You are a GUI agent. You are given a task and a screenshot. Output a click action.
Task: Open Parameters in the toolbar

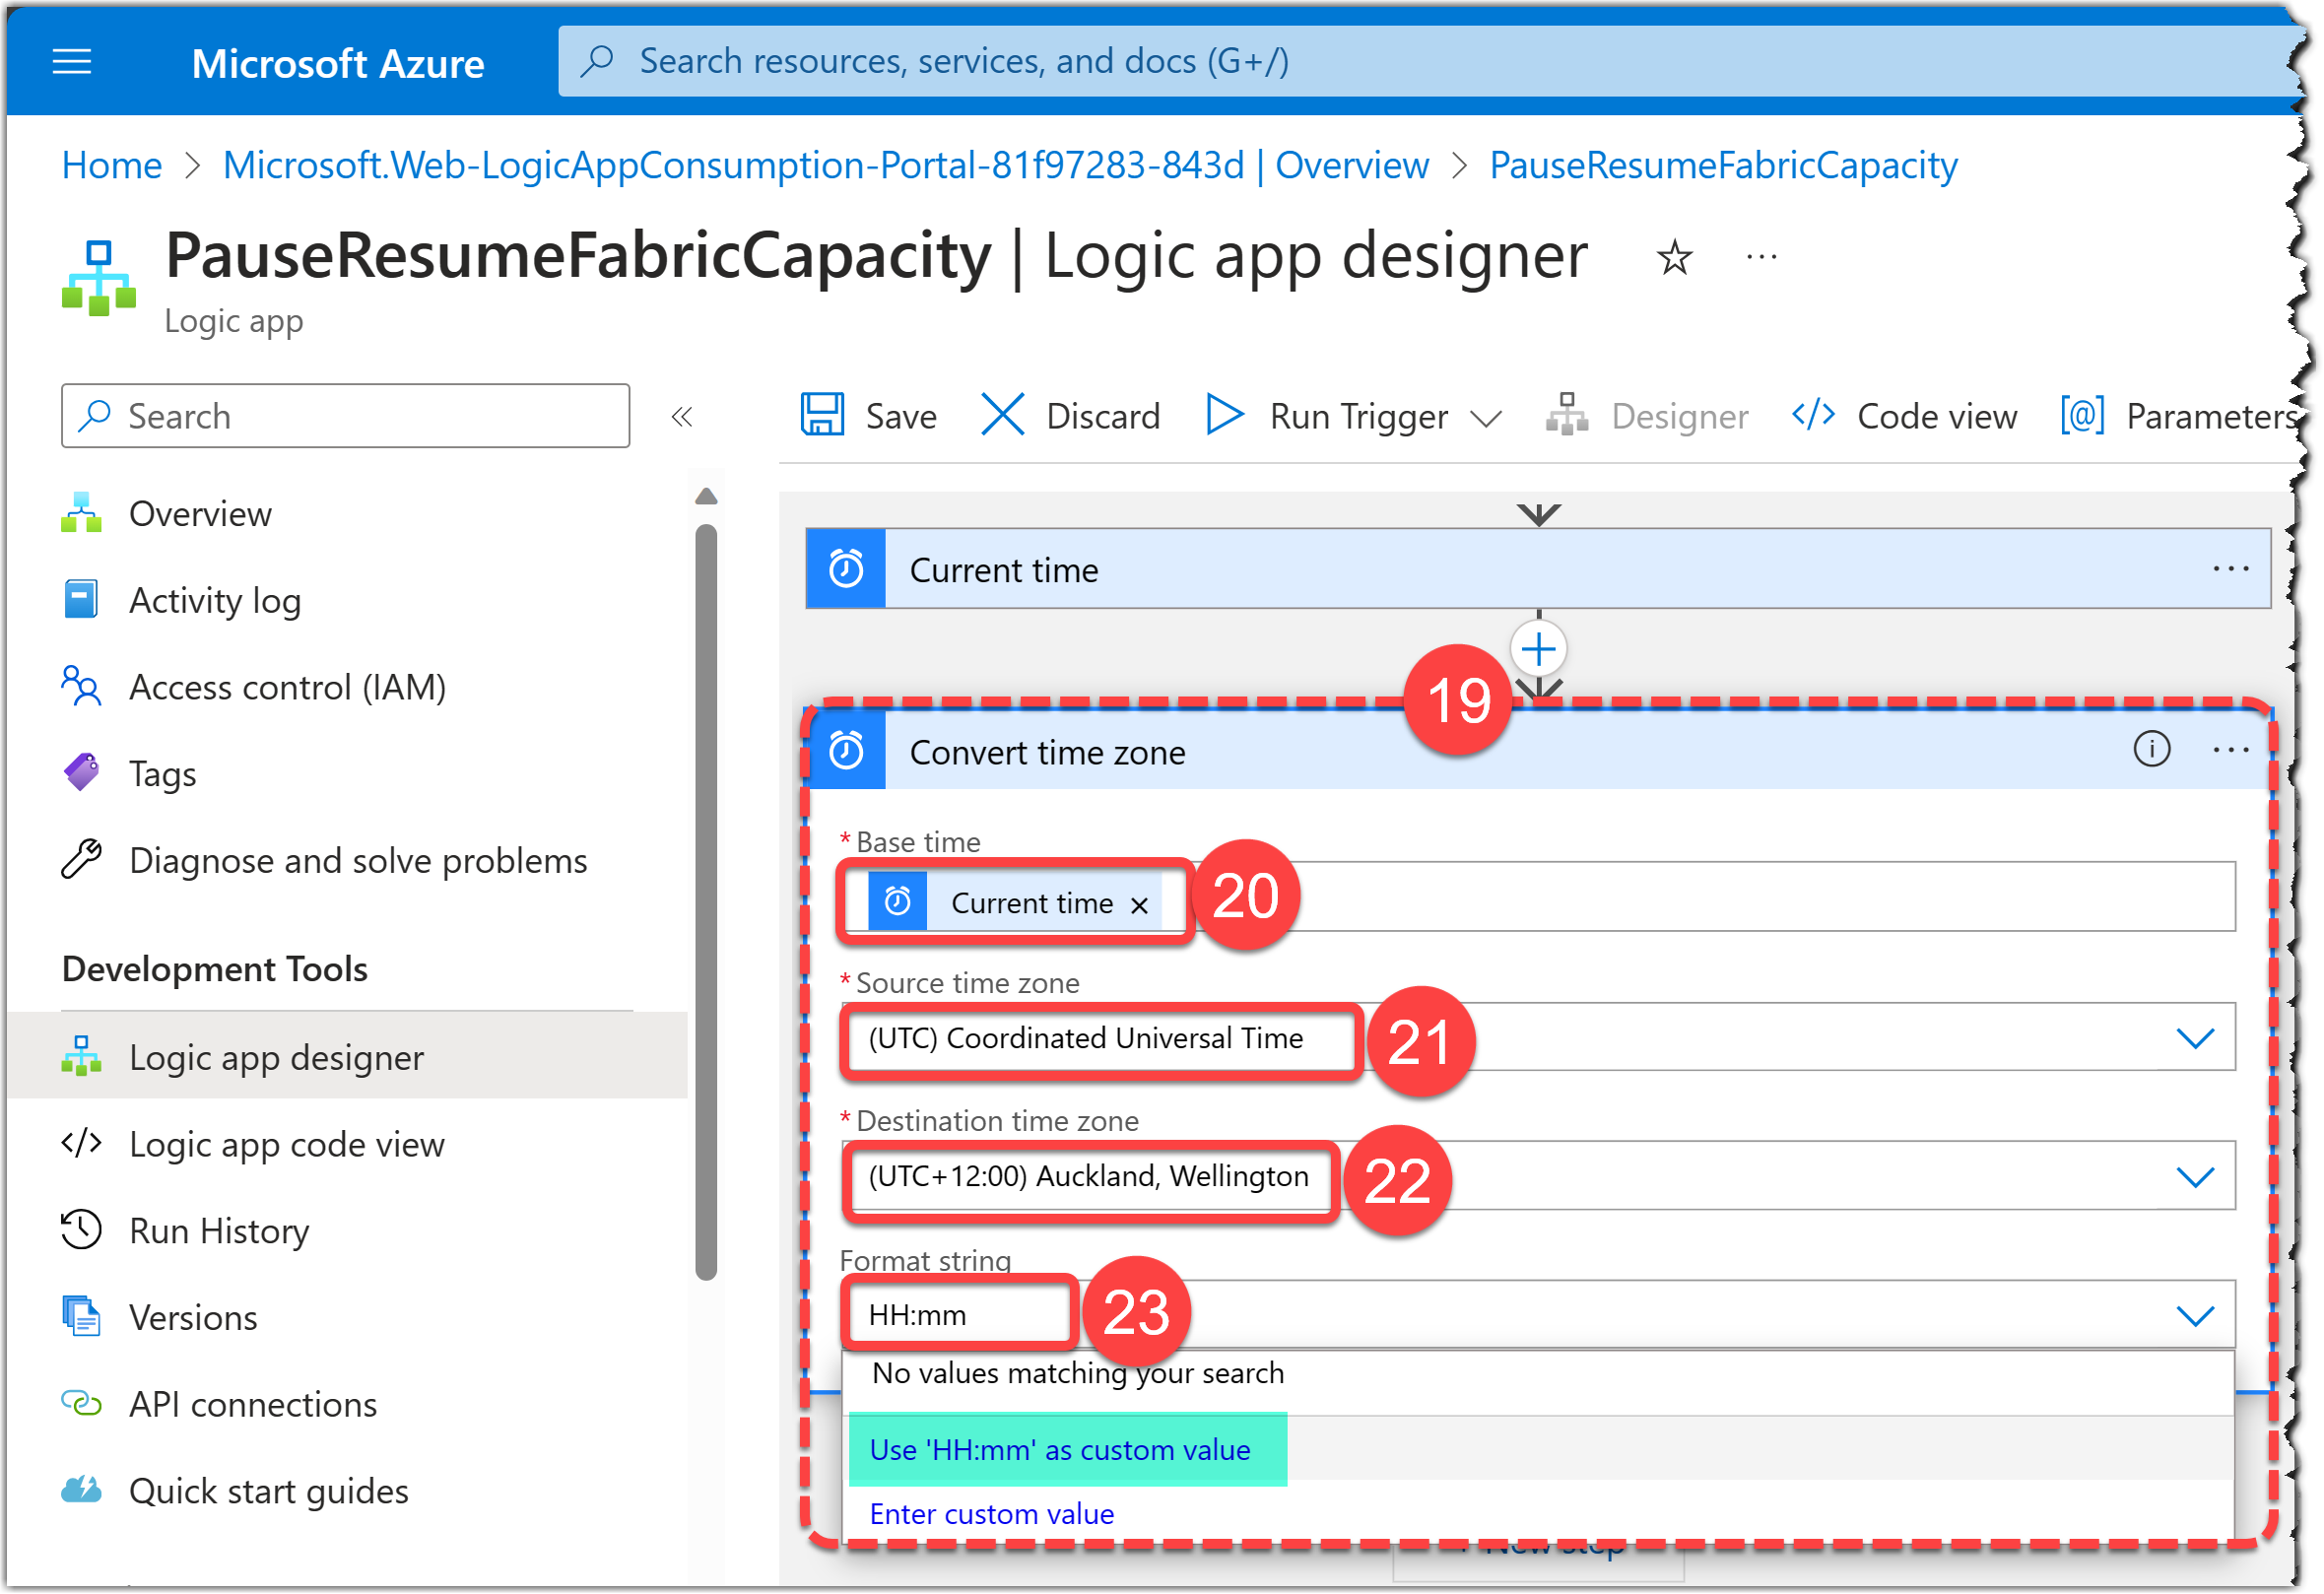[x=2180, y=416]
